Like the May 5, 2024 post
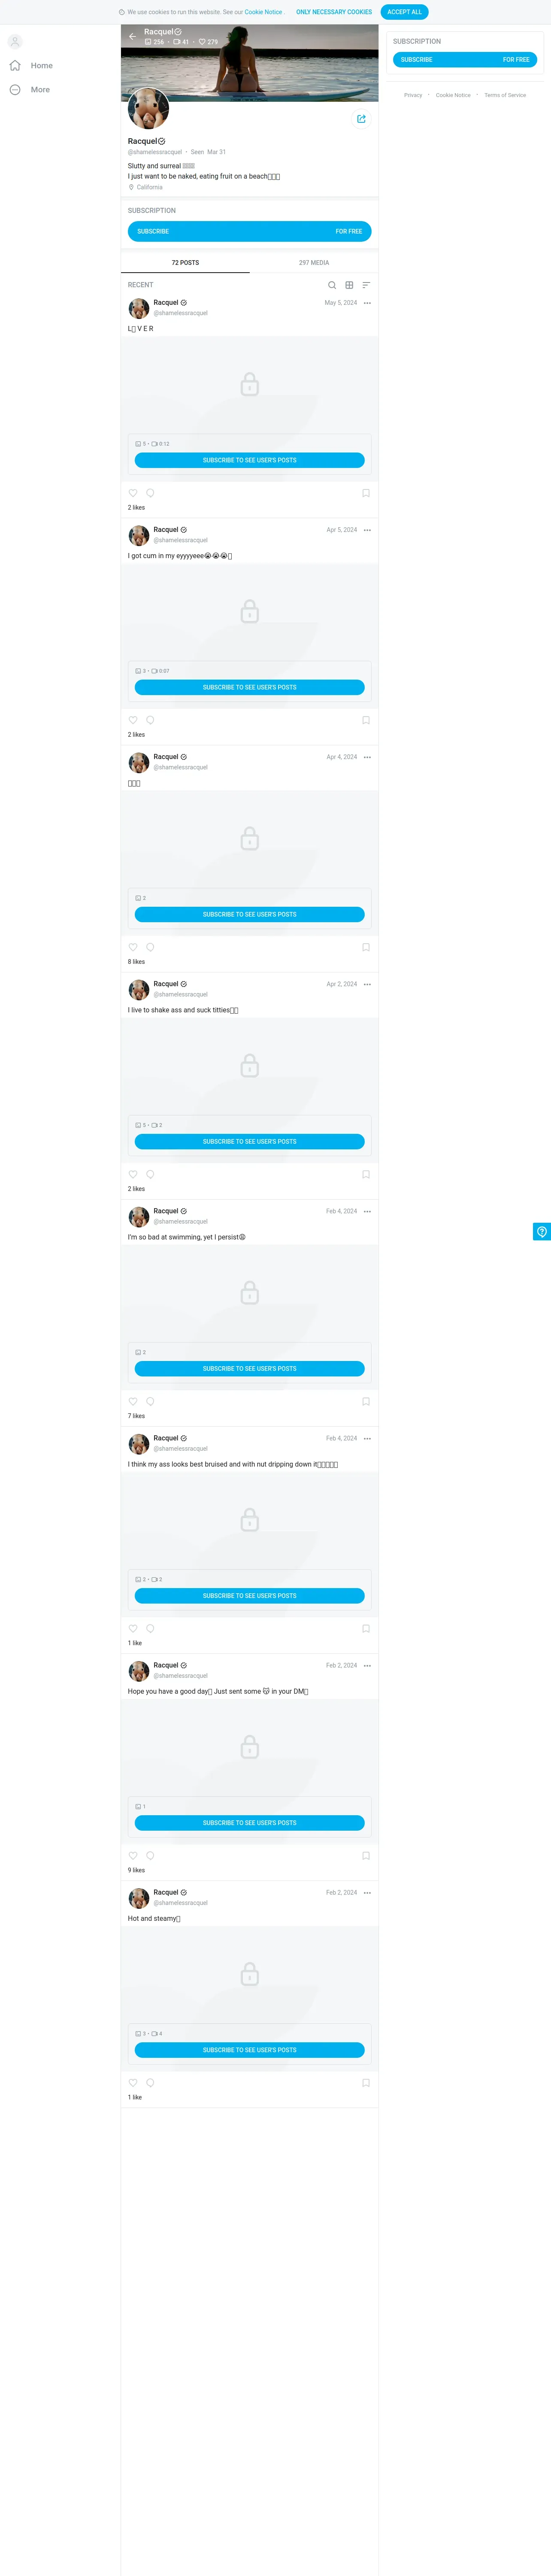551x2576 pixels. click(133, 493)
